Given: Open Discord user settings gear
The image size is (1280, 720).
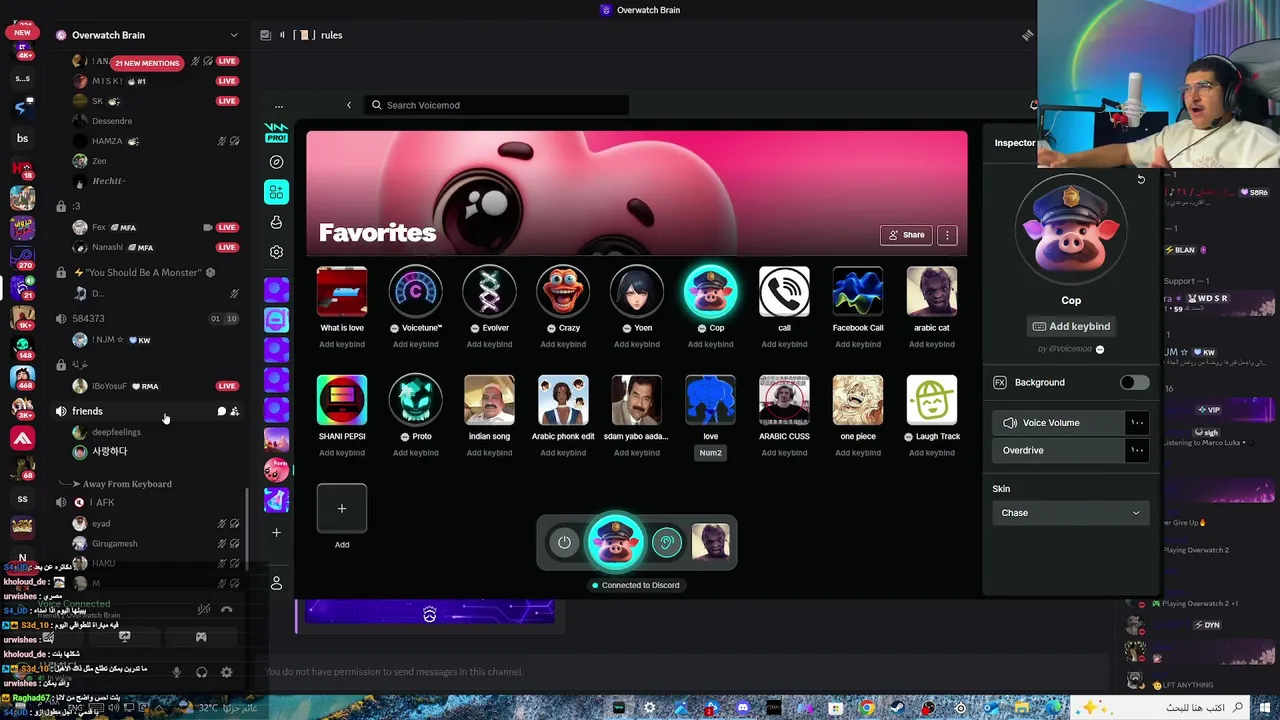Looking at the screenshot, I should click(226, 673).
